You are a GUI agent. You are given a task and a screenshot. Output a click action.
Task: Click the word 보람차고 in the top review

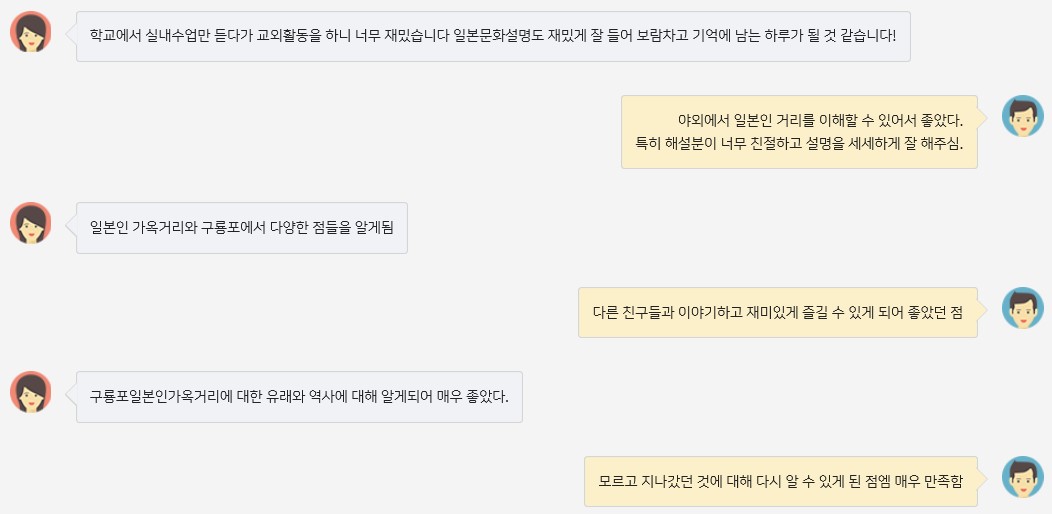tap(662, 36)
